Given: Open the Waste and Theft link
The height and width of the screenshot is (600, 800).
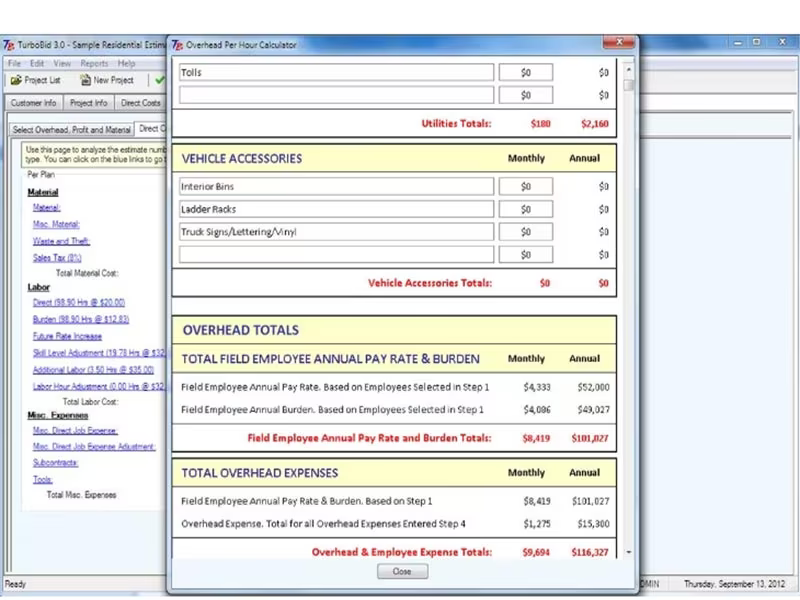Looking at the screenshot, I should point(61,241).
